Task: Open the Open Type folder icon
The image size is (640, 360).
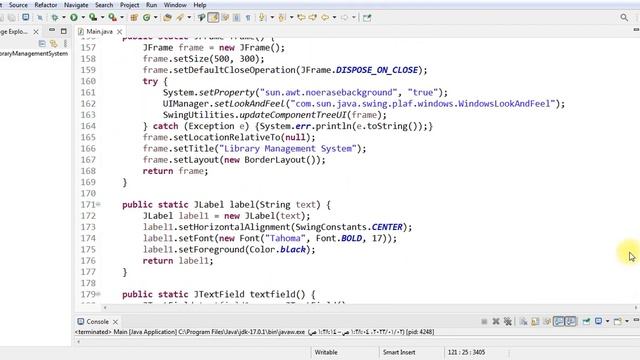Action: click(x=167, y=18)
